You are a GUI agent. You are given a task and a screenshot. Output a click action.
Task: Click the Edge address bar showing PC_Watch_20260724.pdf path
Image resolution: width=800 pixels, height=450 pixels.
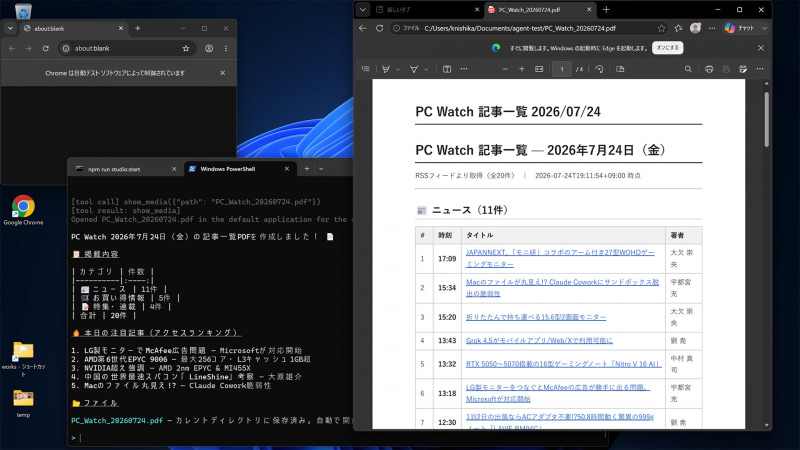coord(520,29)
